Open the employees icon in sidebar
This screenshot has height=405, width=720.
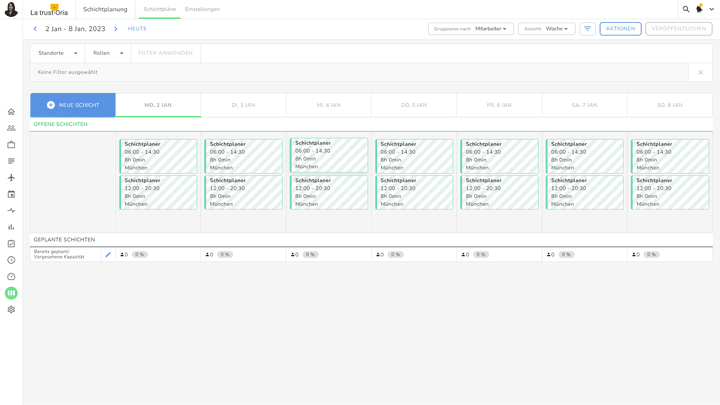click(x=11, y=128)
